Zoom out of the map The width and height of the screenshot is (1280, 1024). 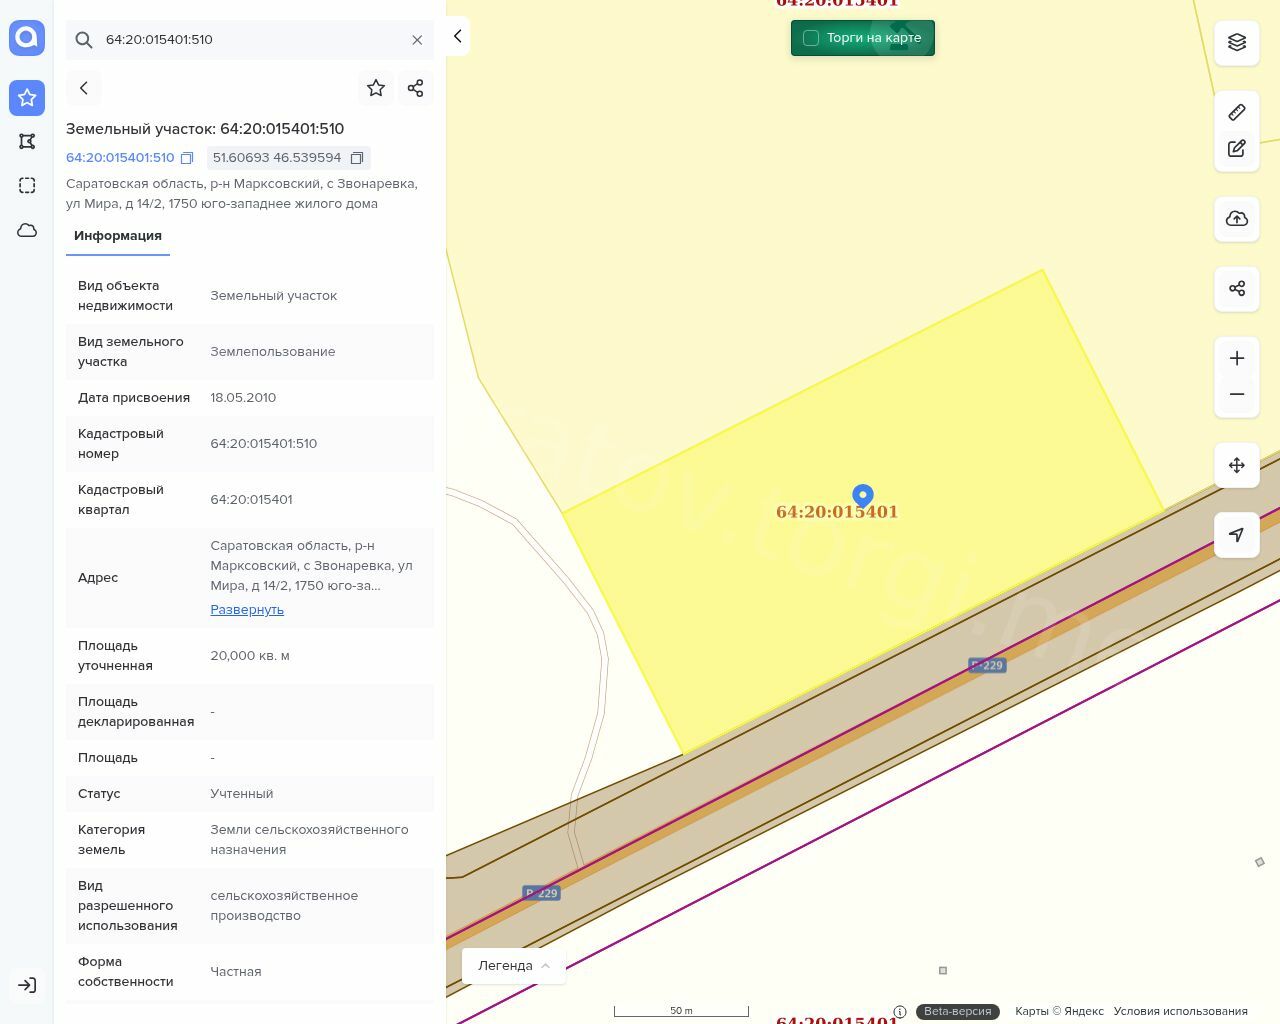tap(1237, 394)
